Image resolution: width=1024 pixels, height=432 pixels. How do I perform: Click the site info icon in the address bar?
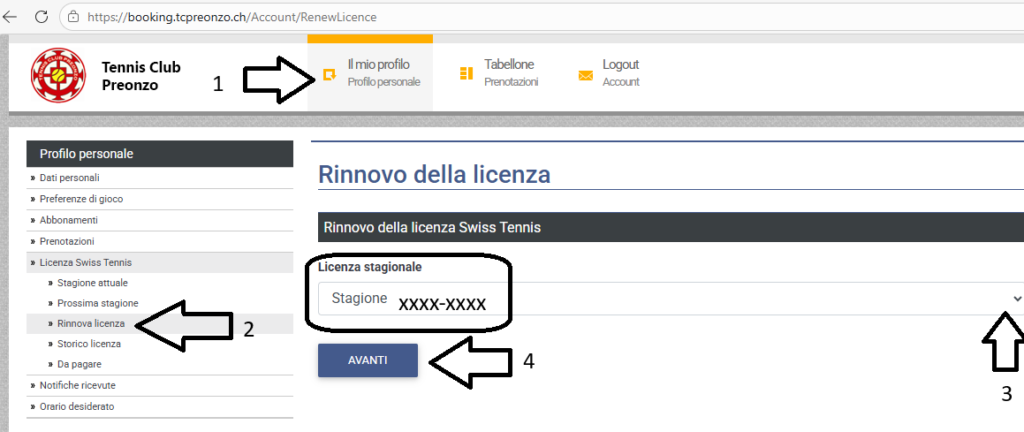(x=73, y=17)
